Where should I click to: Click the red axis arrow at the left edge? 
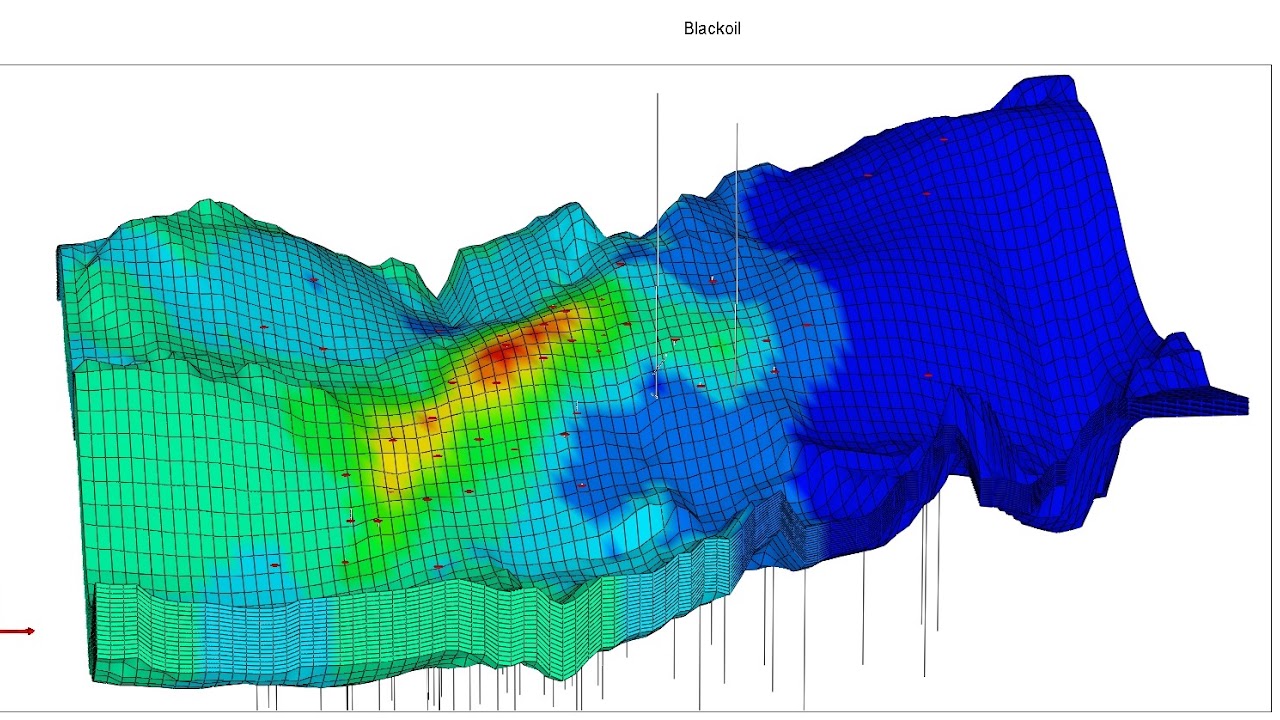[x=17, y=631]
